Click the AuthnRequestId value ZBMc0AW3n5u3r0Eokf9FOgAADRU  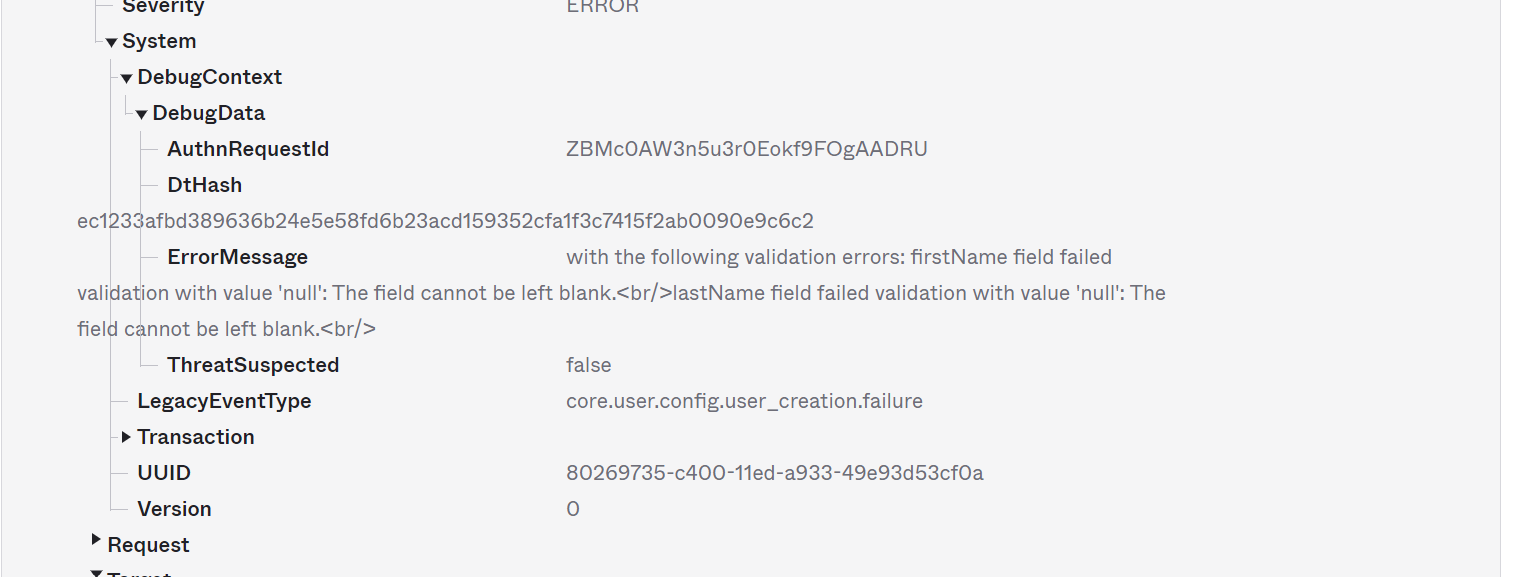746,149
